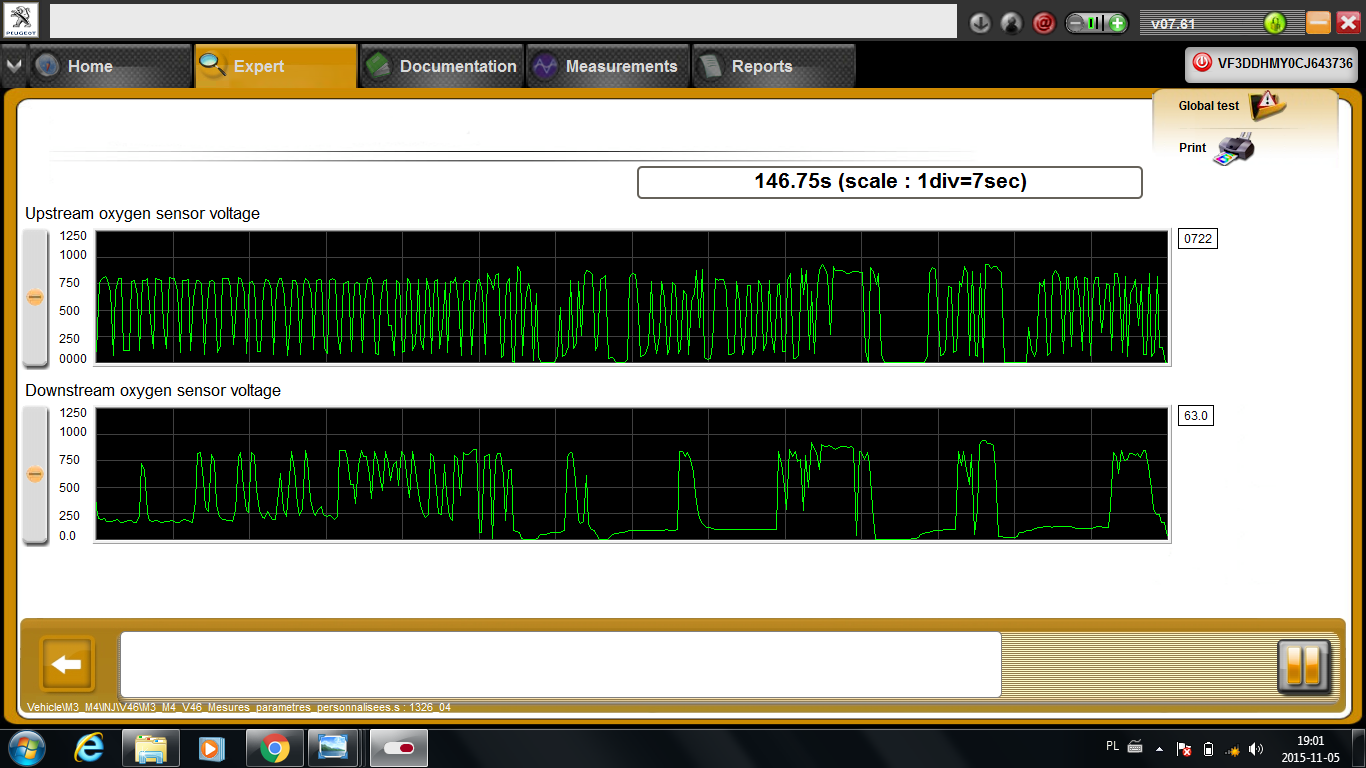The height and width of the screenshot is (768, 1366).
Task: Click the upstream sensor value 0722
Action: (1198, 239)
